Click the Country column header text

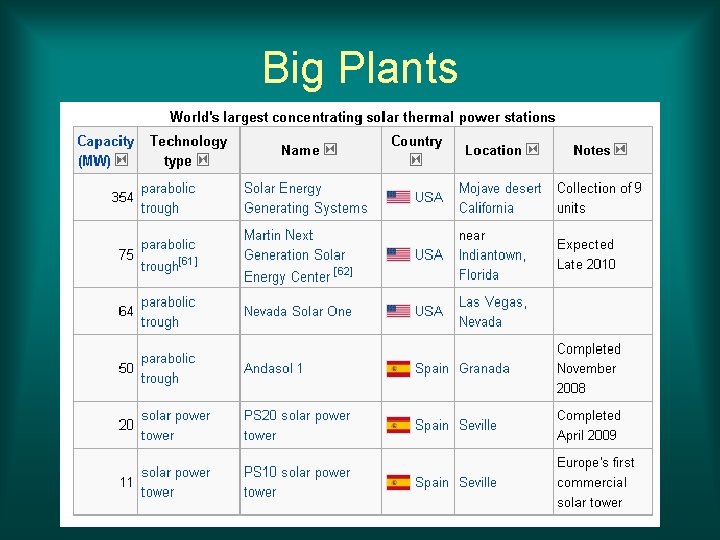416,141
